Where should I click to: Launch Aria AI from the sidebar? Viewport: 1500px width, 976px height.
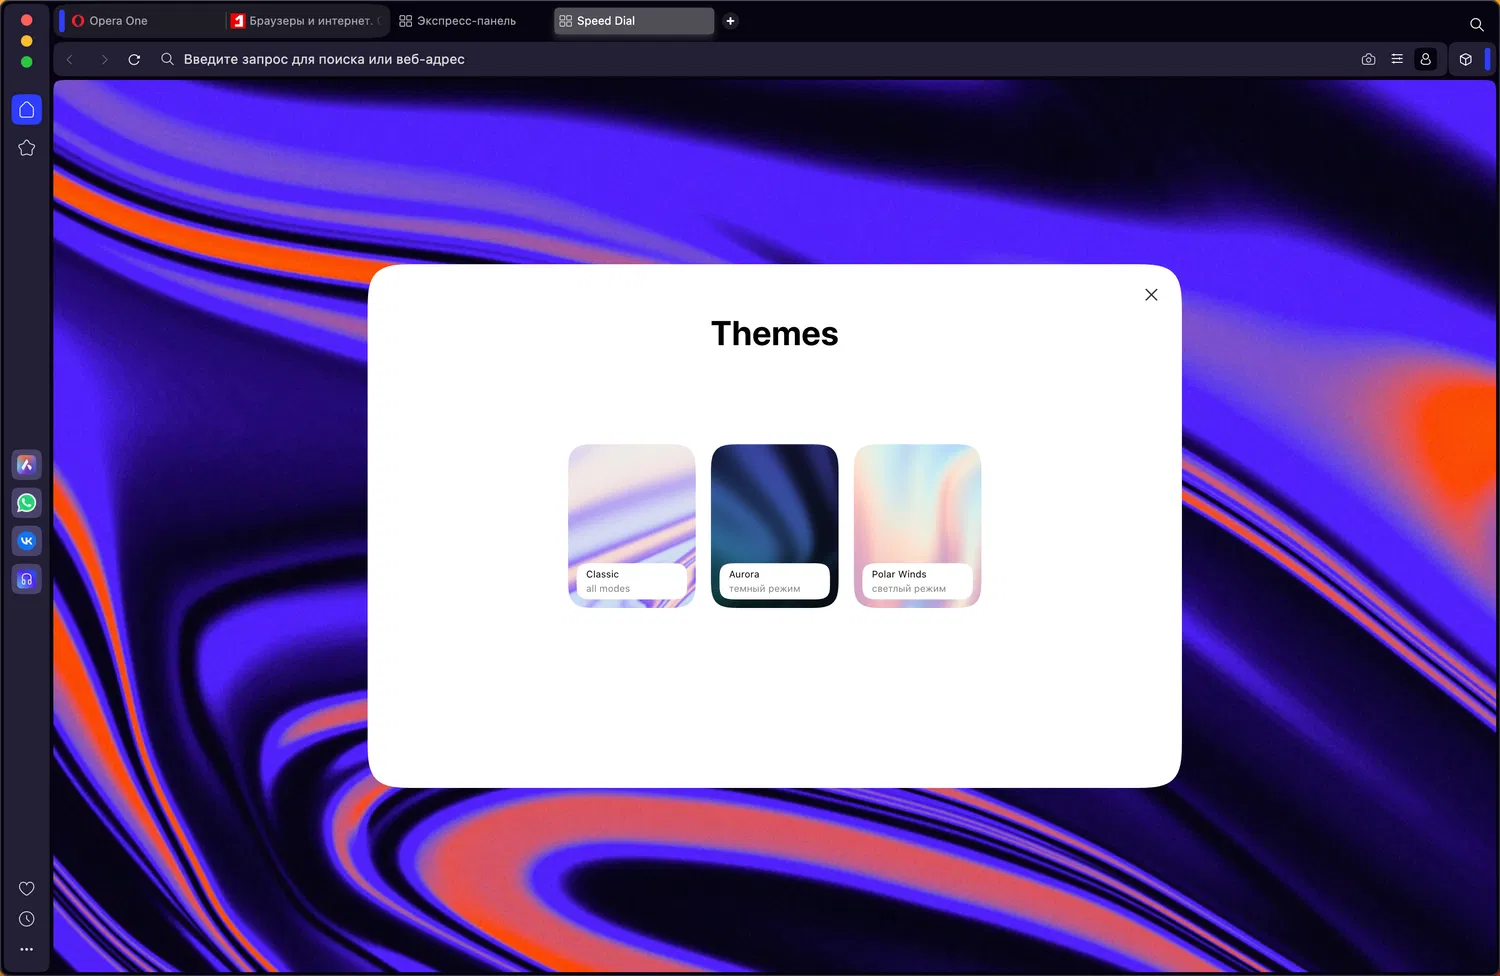click(x=27, y=465)
